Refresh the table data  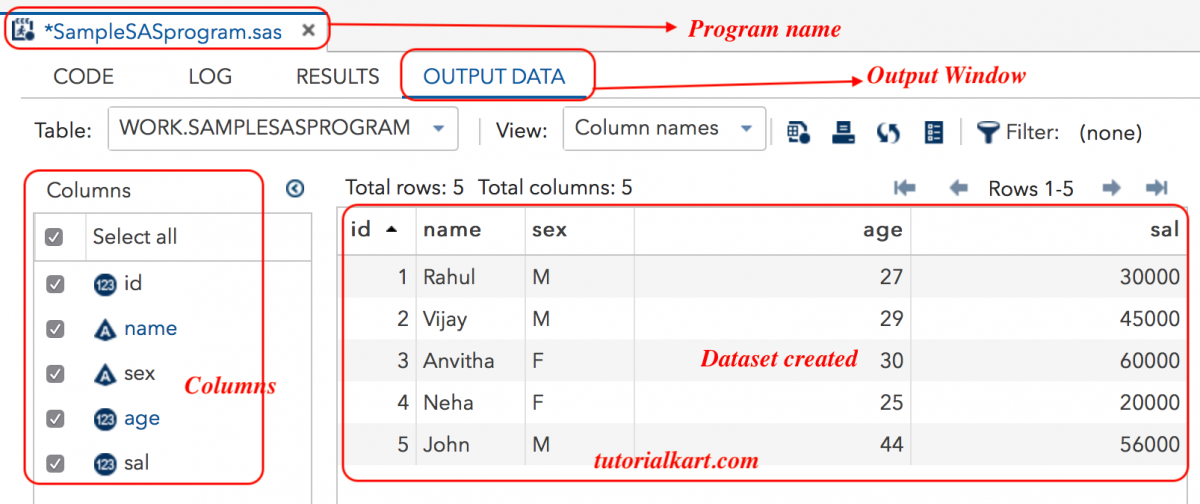coord(888,132)
